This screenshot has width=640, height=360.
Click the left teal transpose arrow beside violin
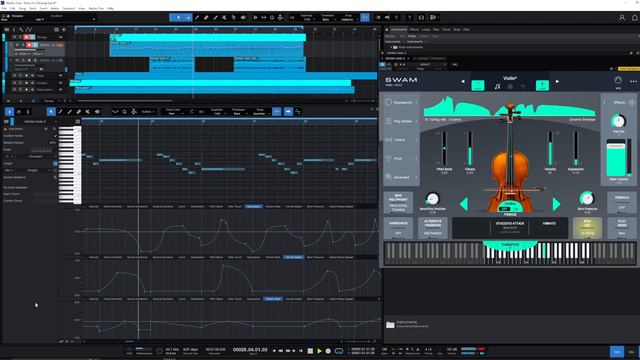464,204
